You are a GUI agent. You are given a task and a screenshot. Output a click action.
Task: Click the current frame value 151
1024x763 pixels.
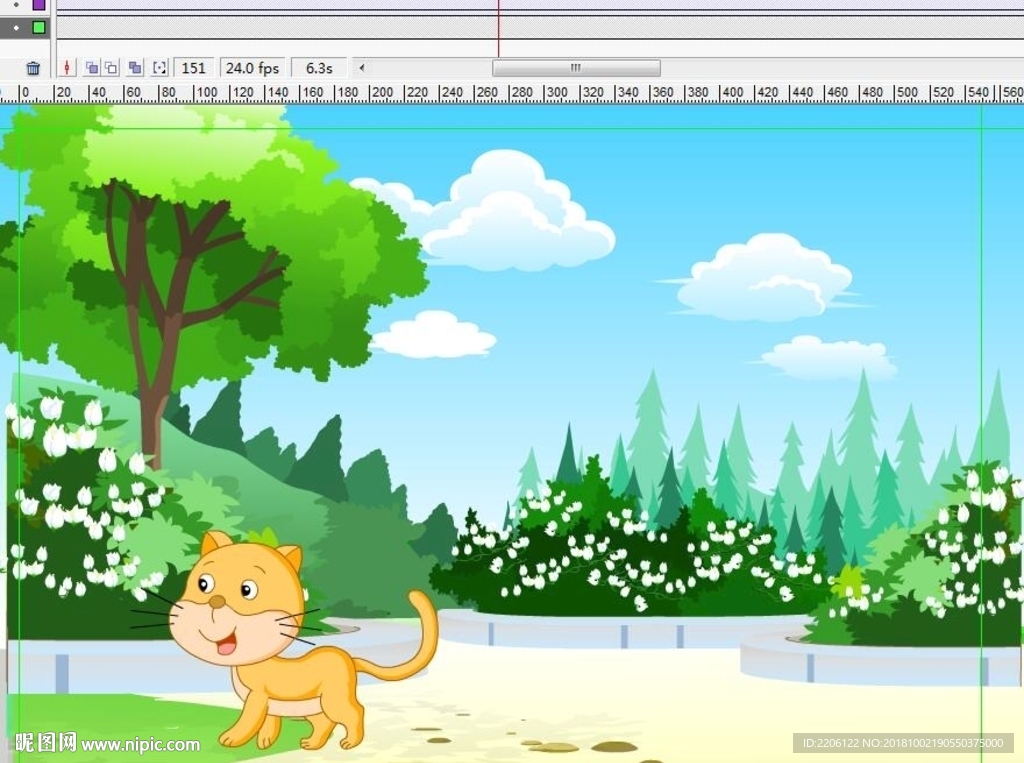click(193, 68)
